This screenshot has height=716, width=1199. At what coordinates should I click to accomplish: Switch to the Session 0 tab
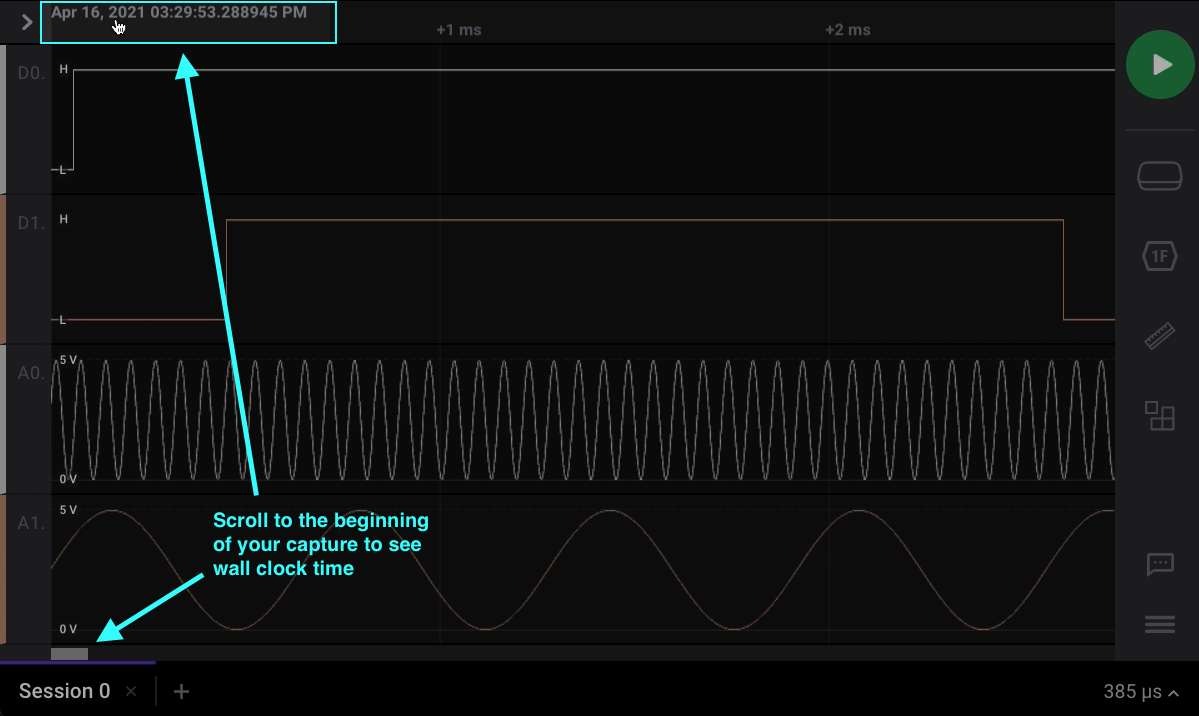(x=64, y=691)
